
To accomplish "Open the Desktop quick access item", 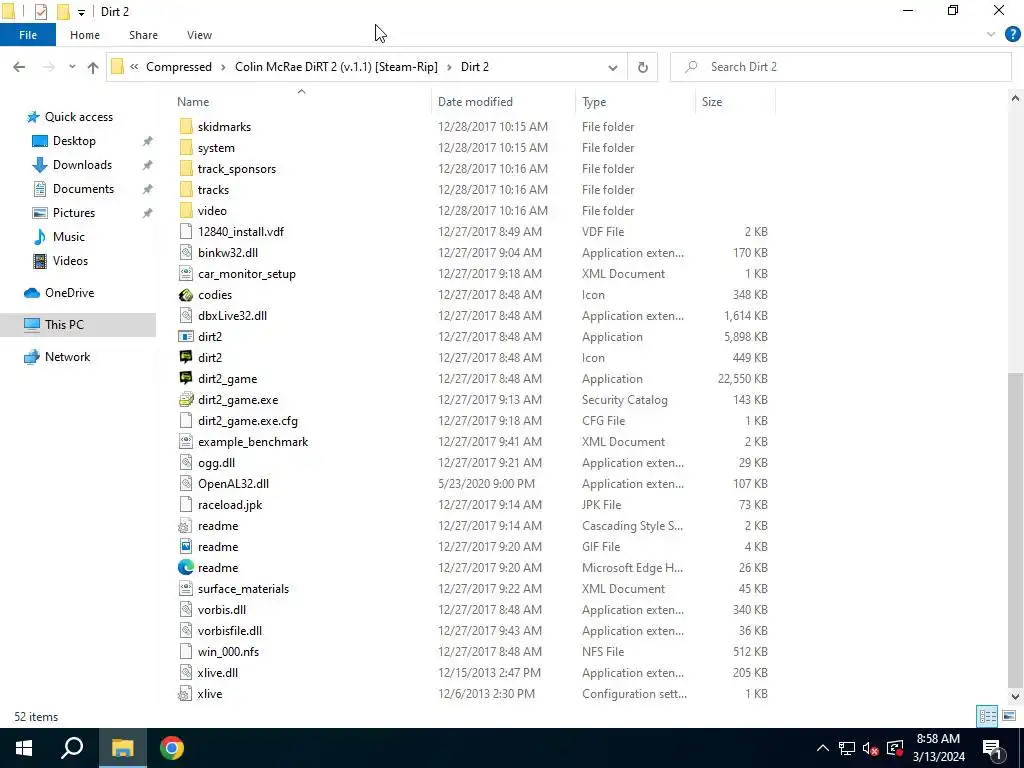I will tap(74, 141).
